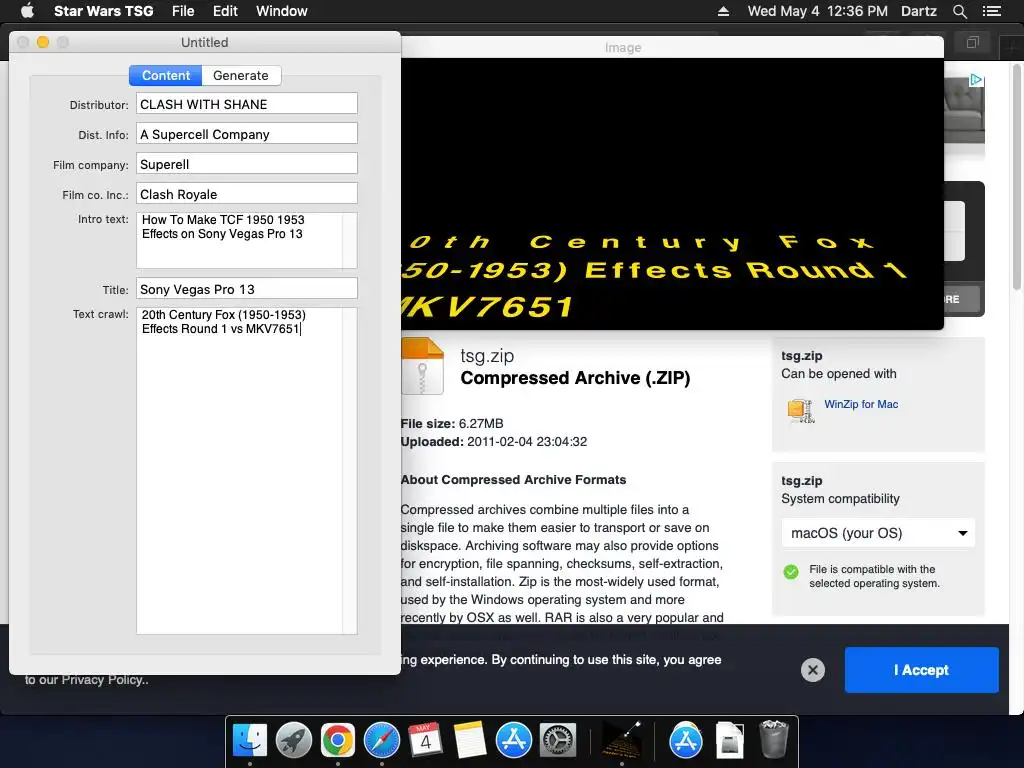Expand the System compatibility macOS dropdown

878,533
